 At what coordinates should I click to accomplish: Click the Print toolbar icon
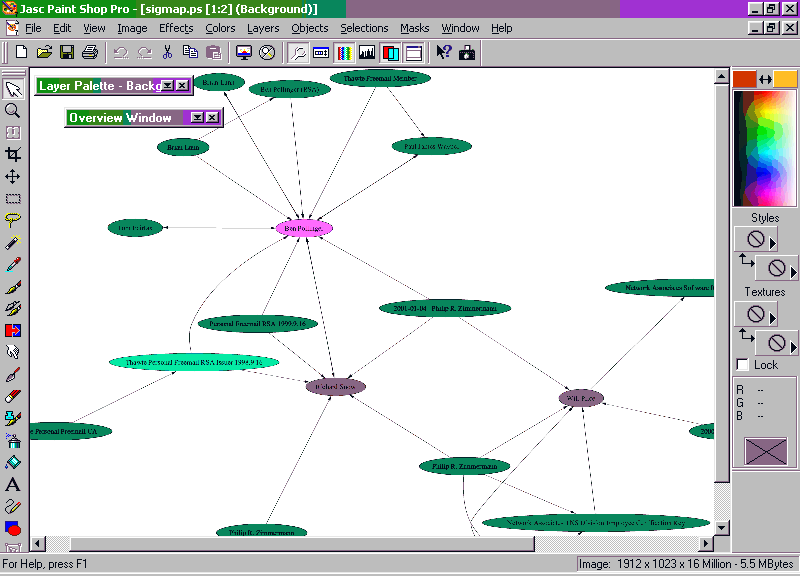click(x=90, y=52)
